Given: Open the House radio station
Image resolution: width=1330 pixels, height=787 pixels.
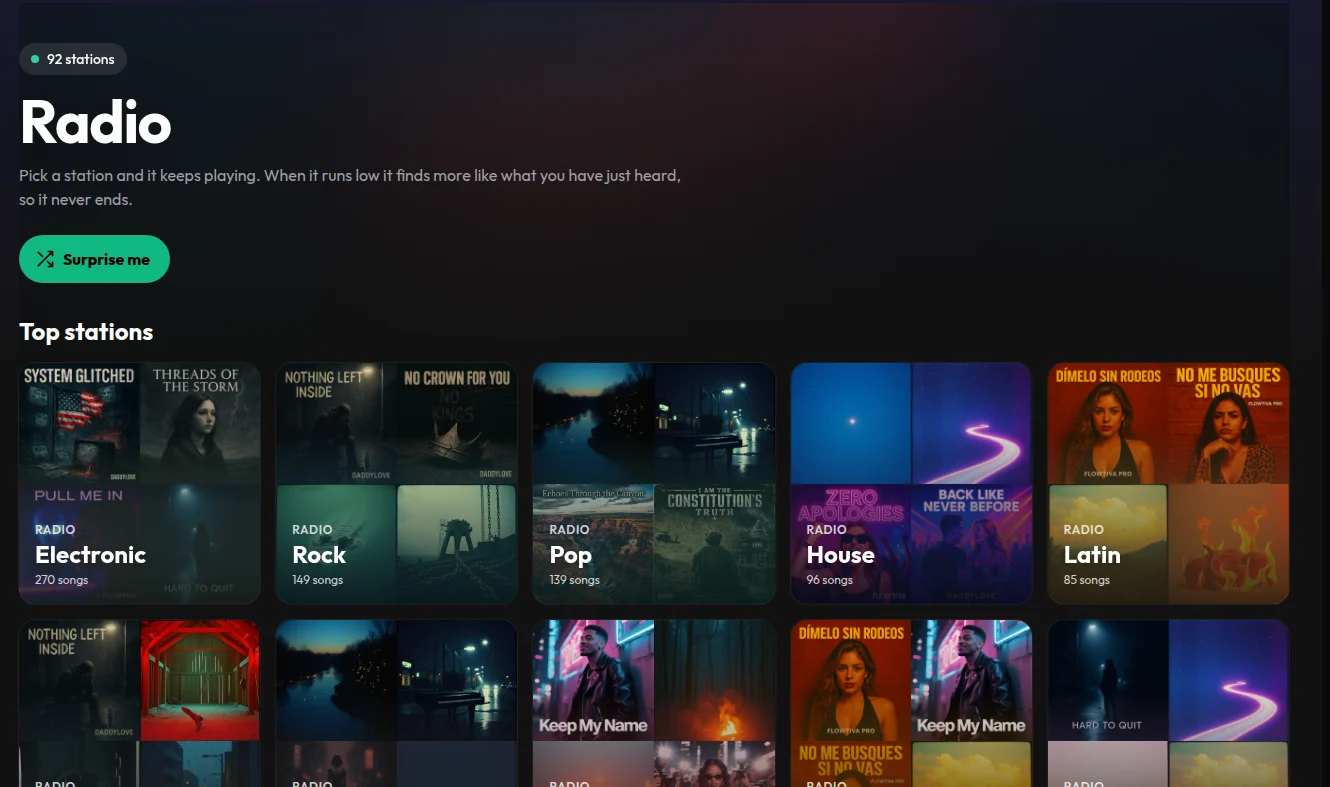Looking at the screenshot, I should pos(911,483).
